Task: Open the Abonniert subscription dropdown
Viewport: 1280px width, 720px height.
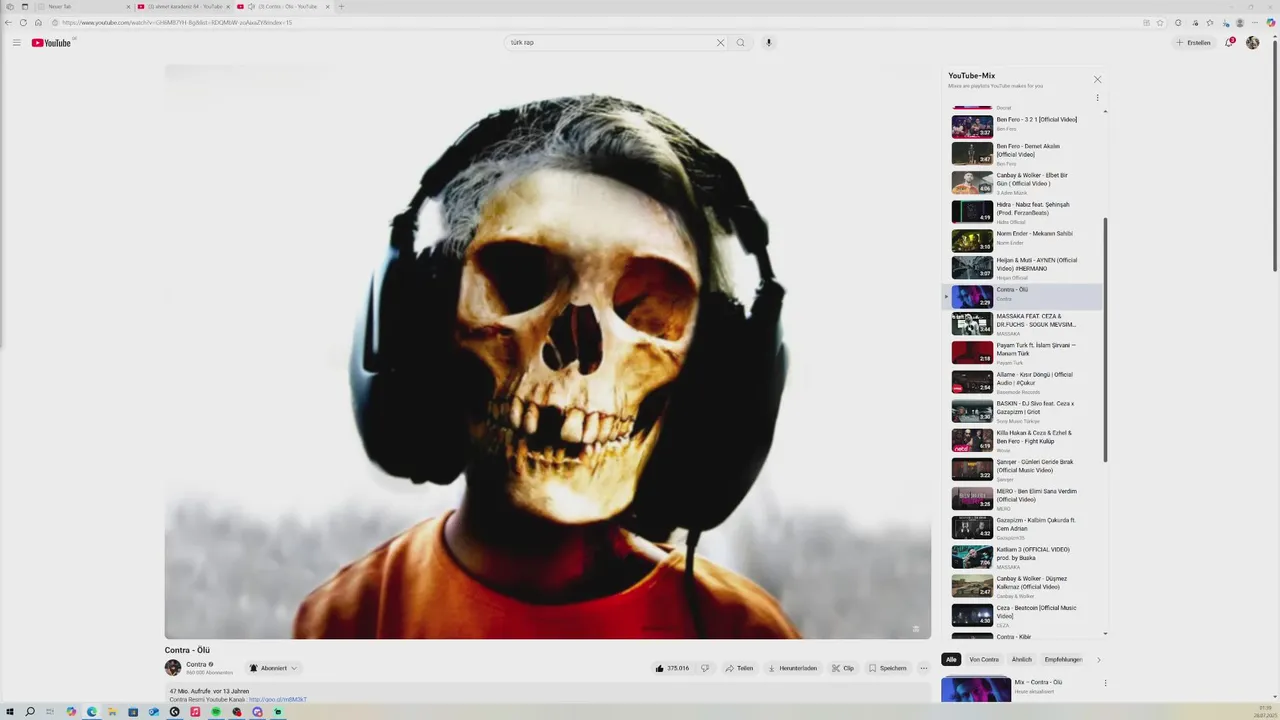Action: tap(273, 668)
